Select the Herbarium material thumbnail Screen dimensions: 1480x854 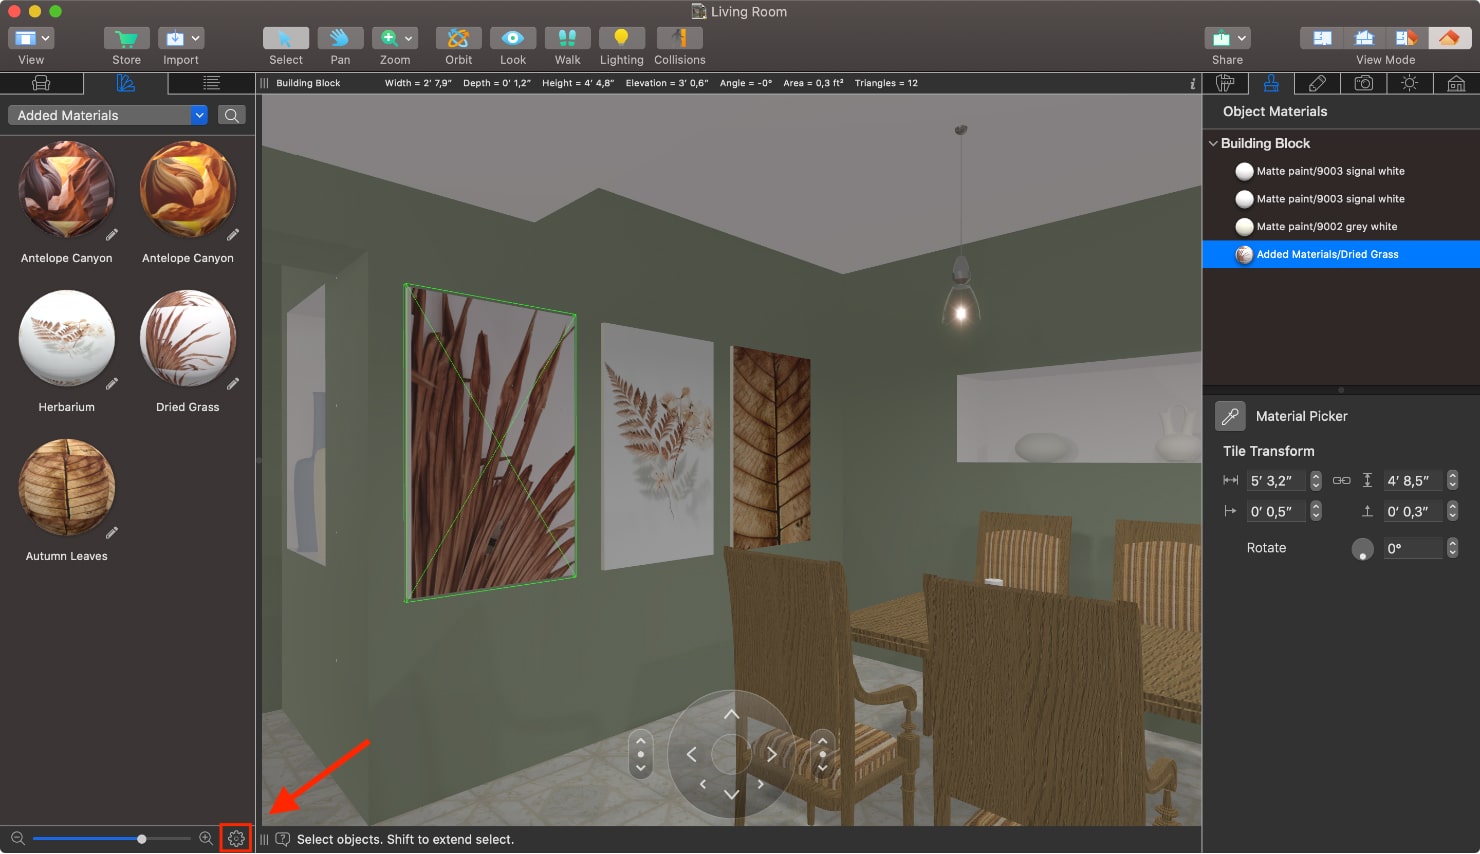(67, 339)
